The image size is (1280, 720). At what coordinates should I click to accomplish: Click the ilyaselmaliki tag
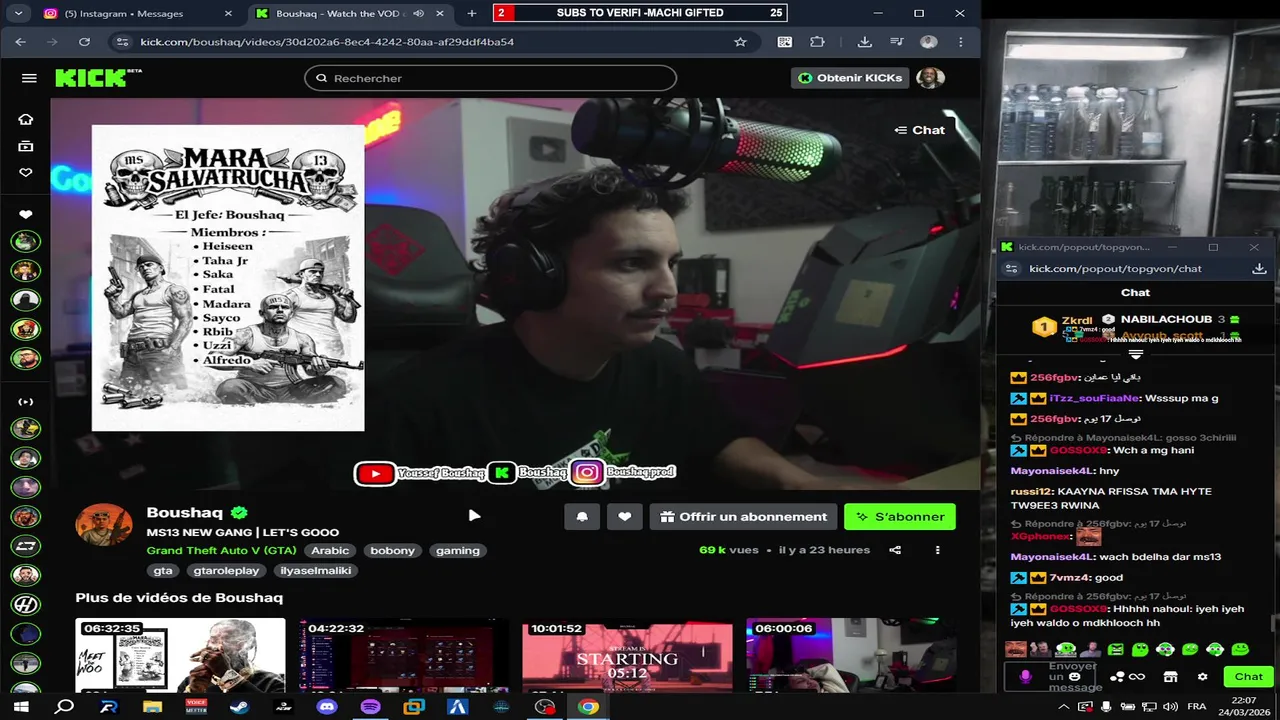pyautogui.click(x=315, y=571)
